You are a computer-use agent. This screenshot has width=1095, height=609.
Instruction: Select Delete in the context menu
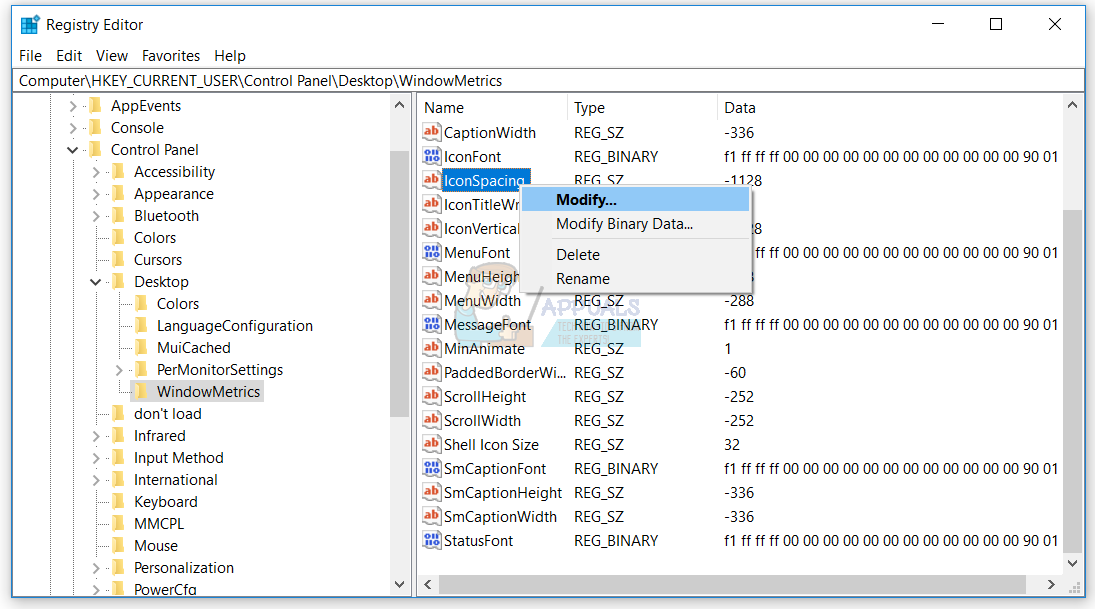(578, 255)
